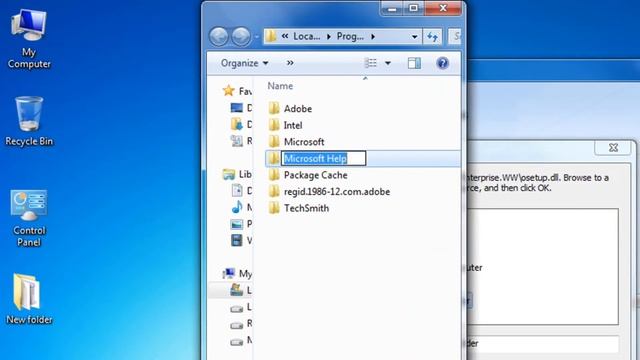Open My Computer desktop icon

pos(29,39)
